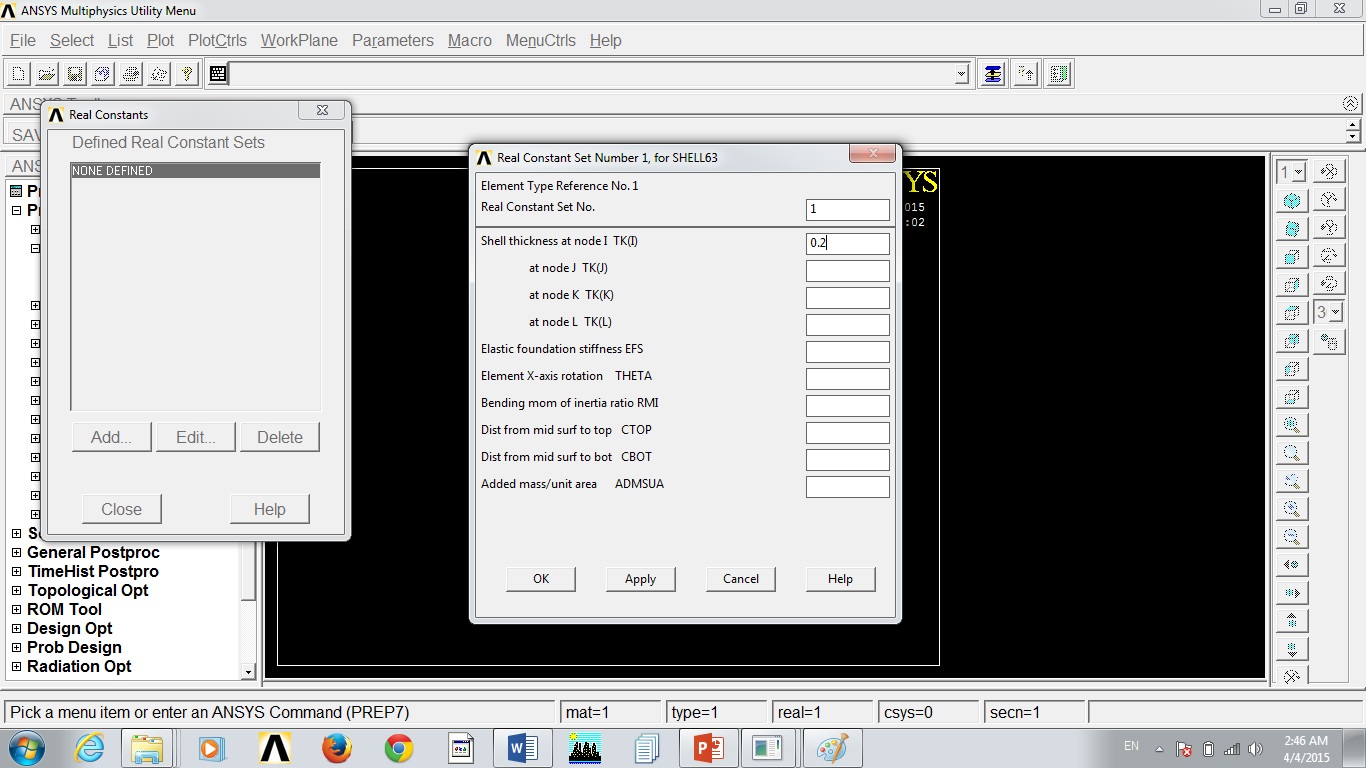Click the Raise Hidden windows icon

(x=992, y=74)
